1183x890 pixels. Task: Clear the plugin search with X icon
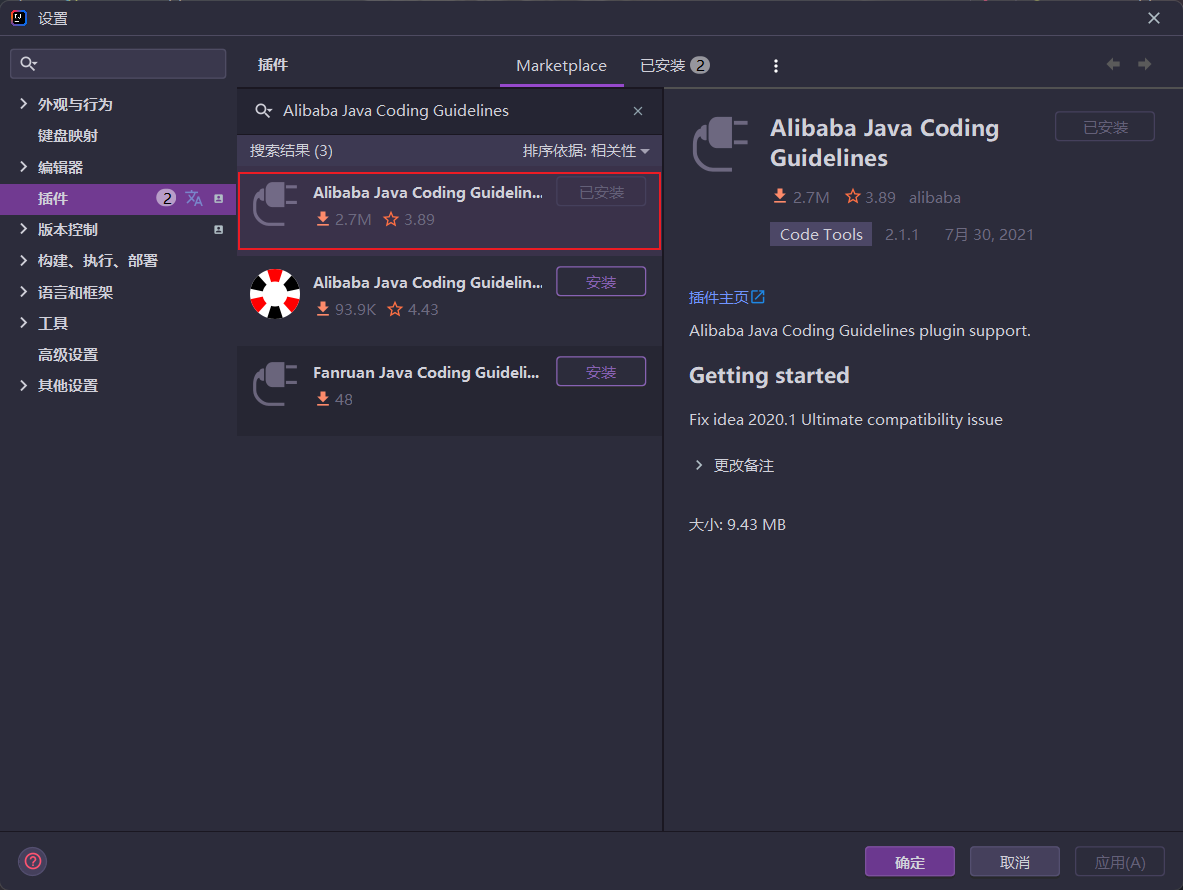[638, 111]
